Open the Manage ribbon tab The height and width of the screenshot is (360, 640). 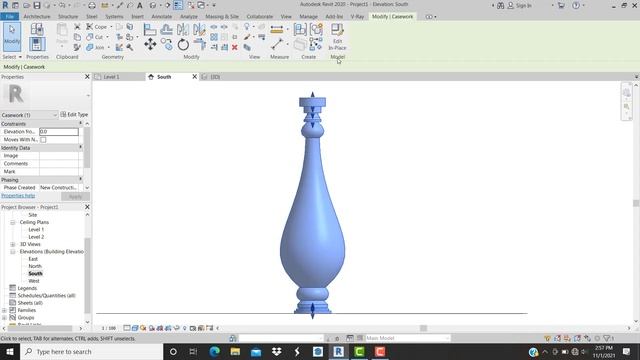[x=309, y=16]
